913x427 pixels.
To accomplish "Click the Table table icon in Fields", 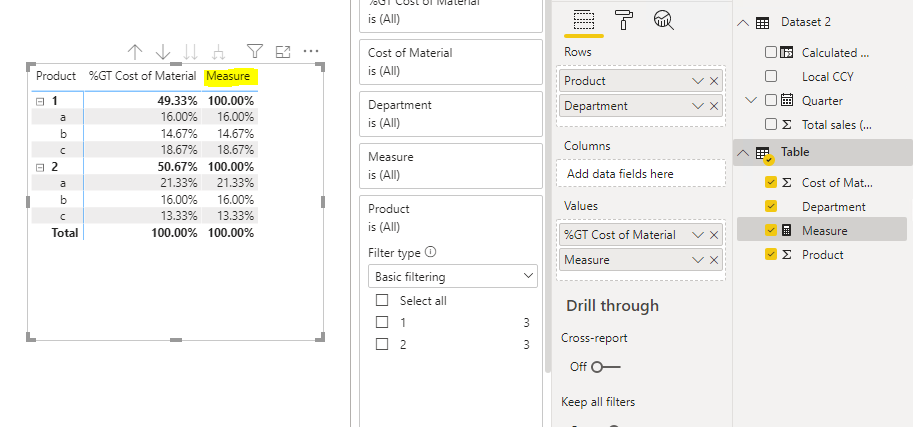I will point(763,153).
